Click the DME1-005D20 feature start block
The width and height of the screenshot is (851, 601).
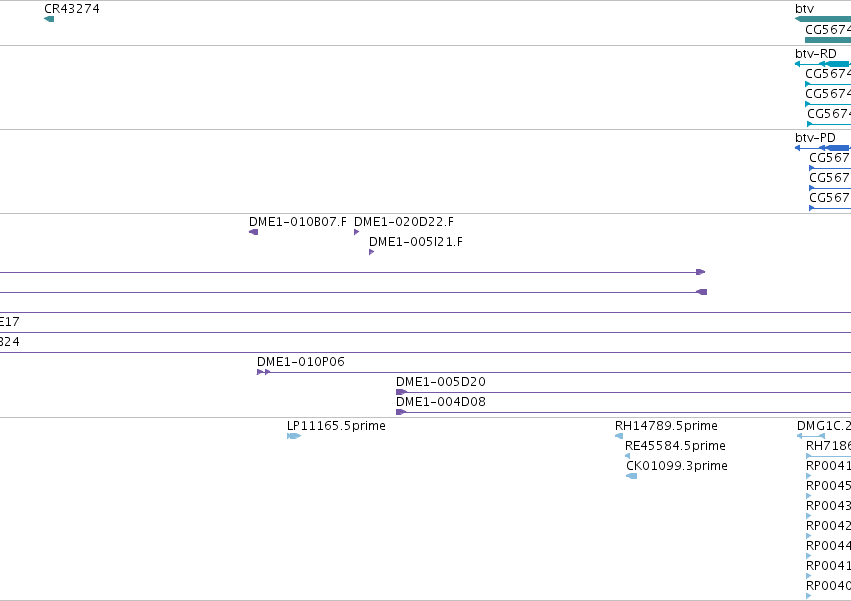tap(402, 392)
